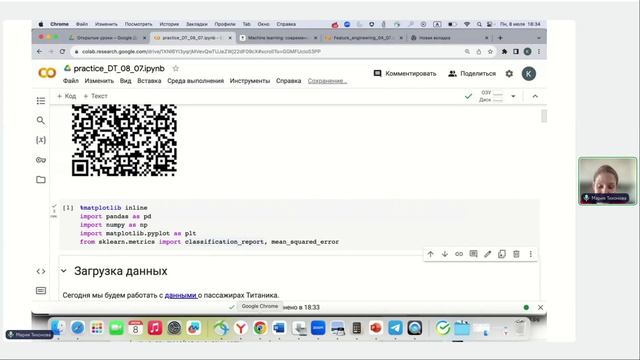Open more cell actions menu
The width and height of the screenshot is (640, 360).
pyautogui.click(x=531, y=254)
